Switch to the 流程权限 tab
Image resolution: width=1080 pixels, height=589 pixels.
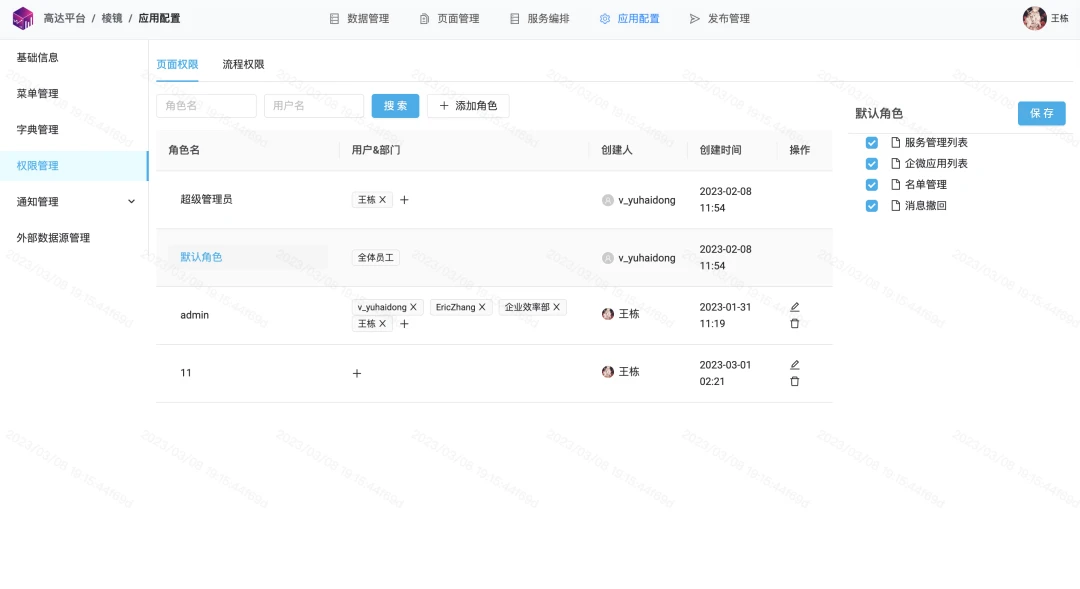tap(243, 64)
